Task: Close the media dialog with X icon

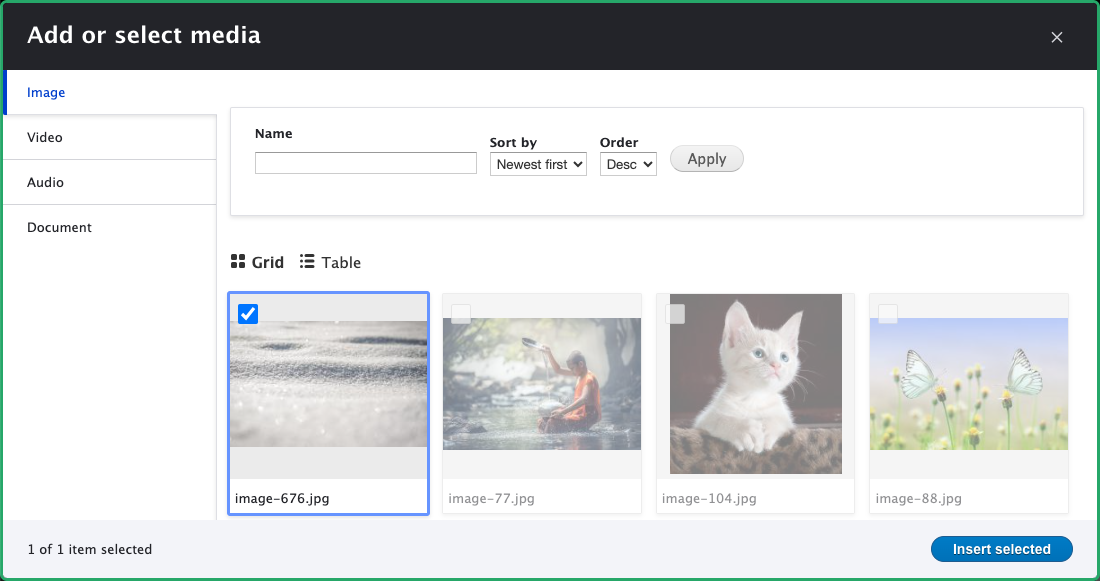Action: click(1056, 38)
